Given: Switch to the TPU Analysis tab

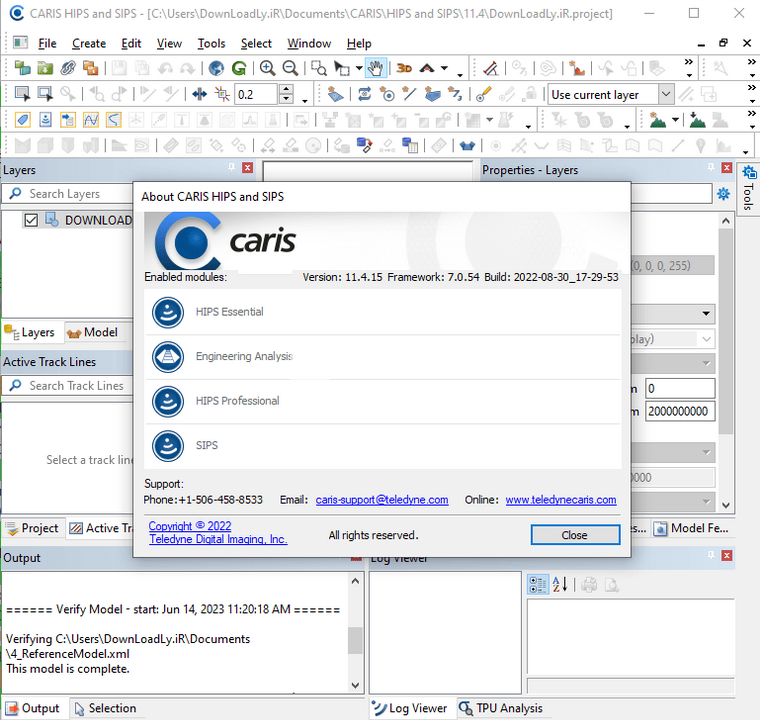Looking at the screenshot, I should pos(501,708).
